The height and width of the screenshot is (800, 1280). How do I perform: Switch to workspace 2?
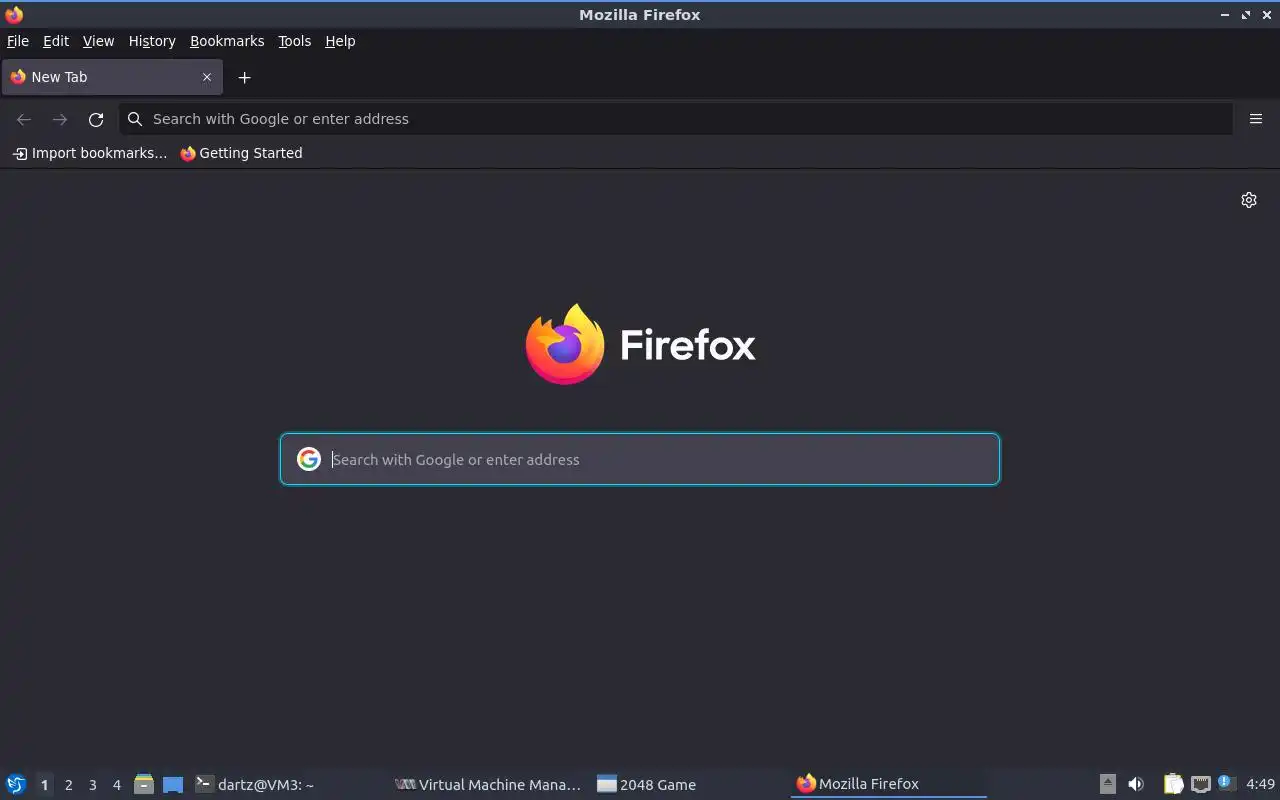click(x=68, y=785)
